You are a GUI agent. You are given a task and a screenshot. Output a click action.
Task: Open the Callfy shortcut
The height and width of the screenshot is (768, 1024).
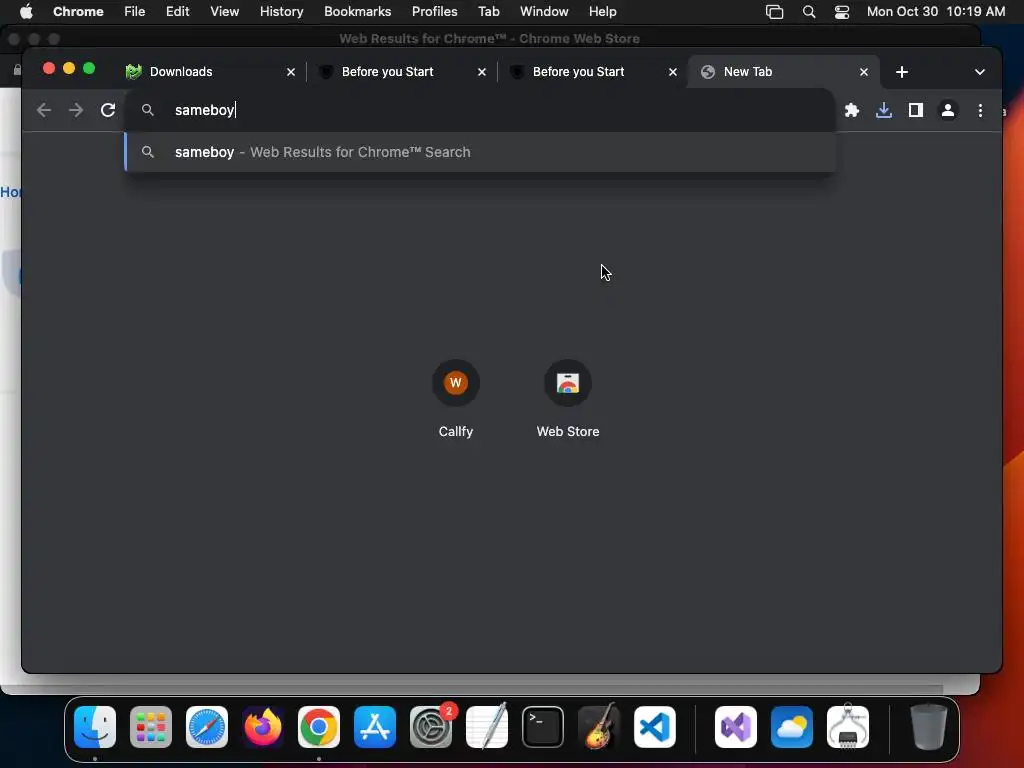click(x=456, y=399)
